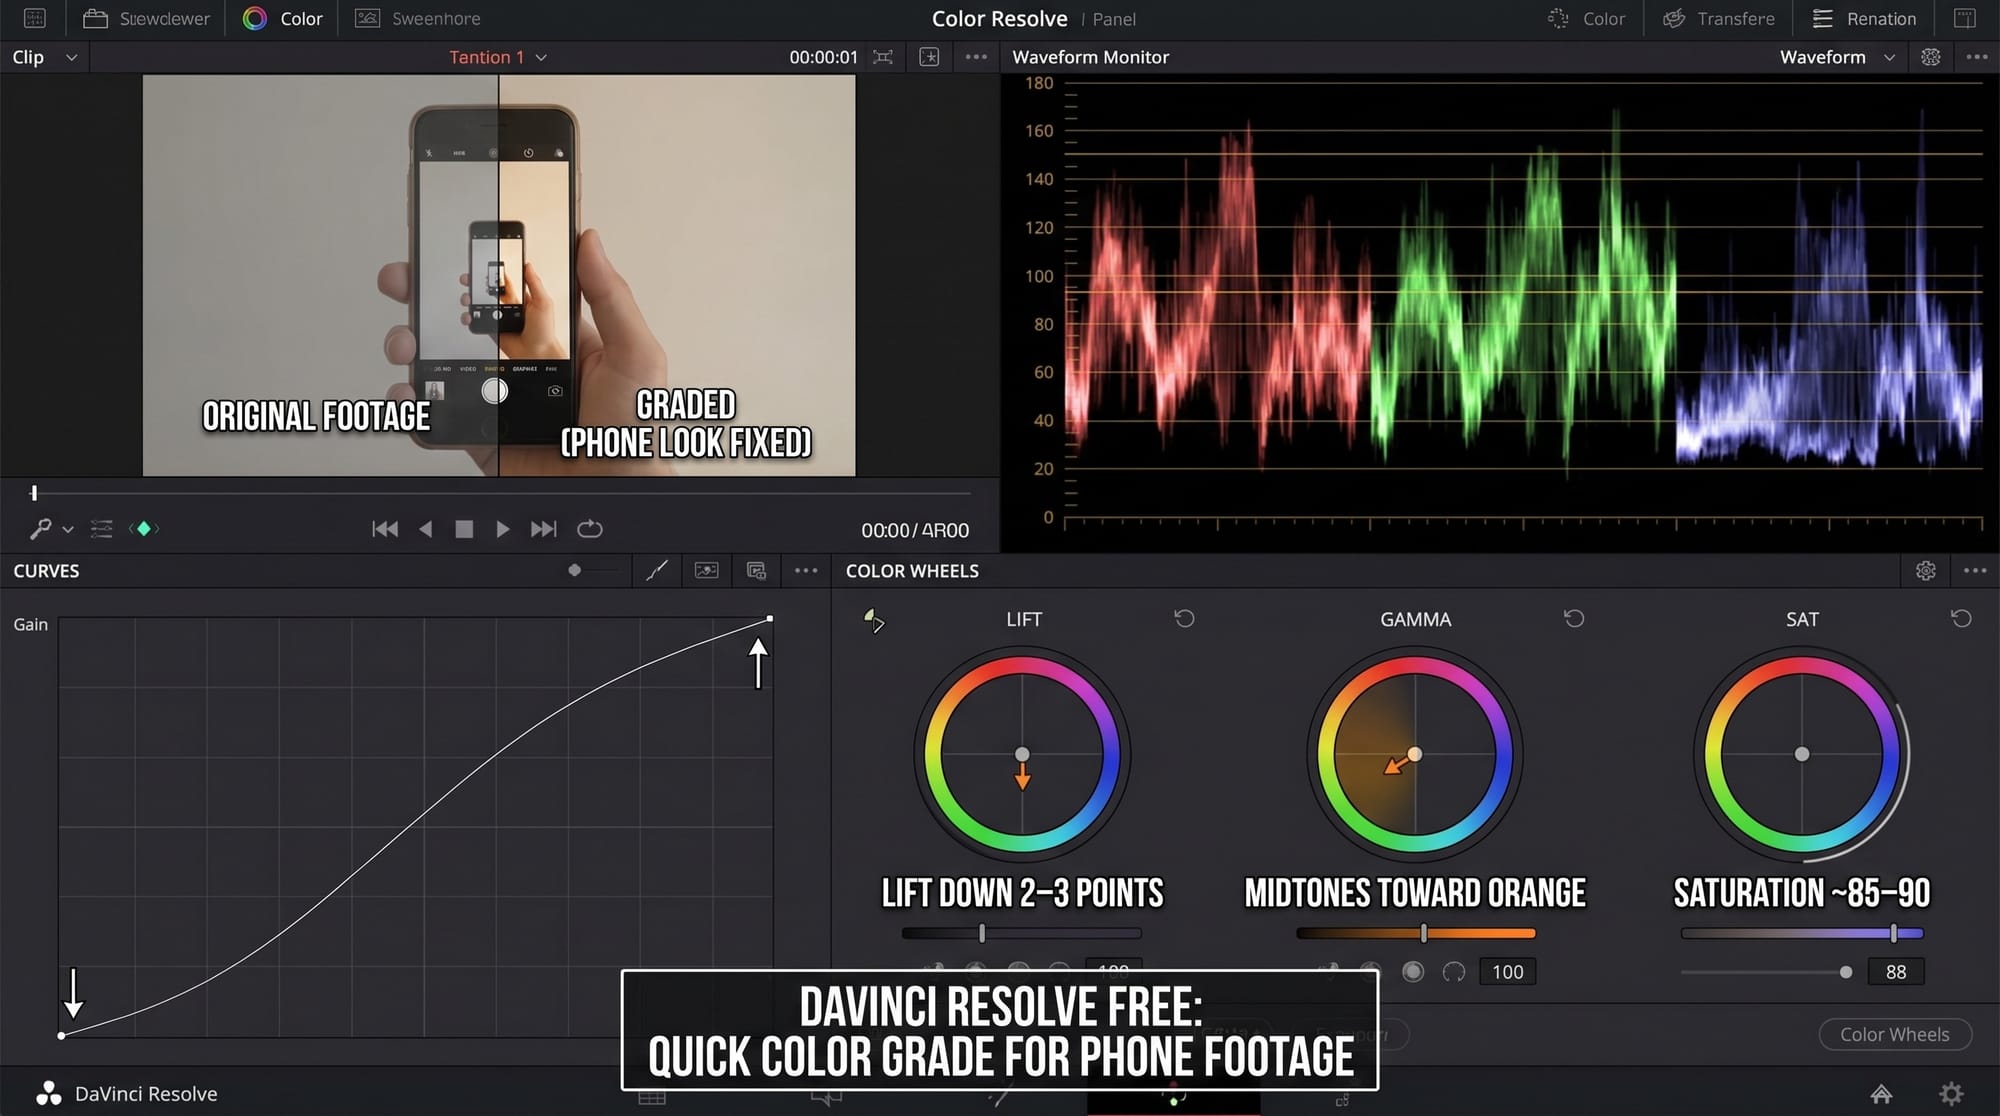Click the saturation slider handle near 88
Screen dimensions: 2000x1116
pos(1846,972)
